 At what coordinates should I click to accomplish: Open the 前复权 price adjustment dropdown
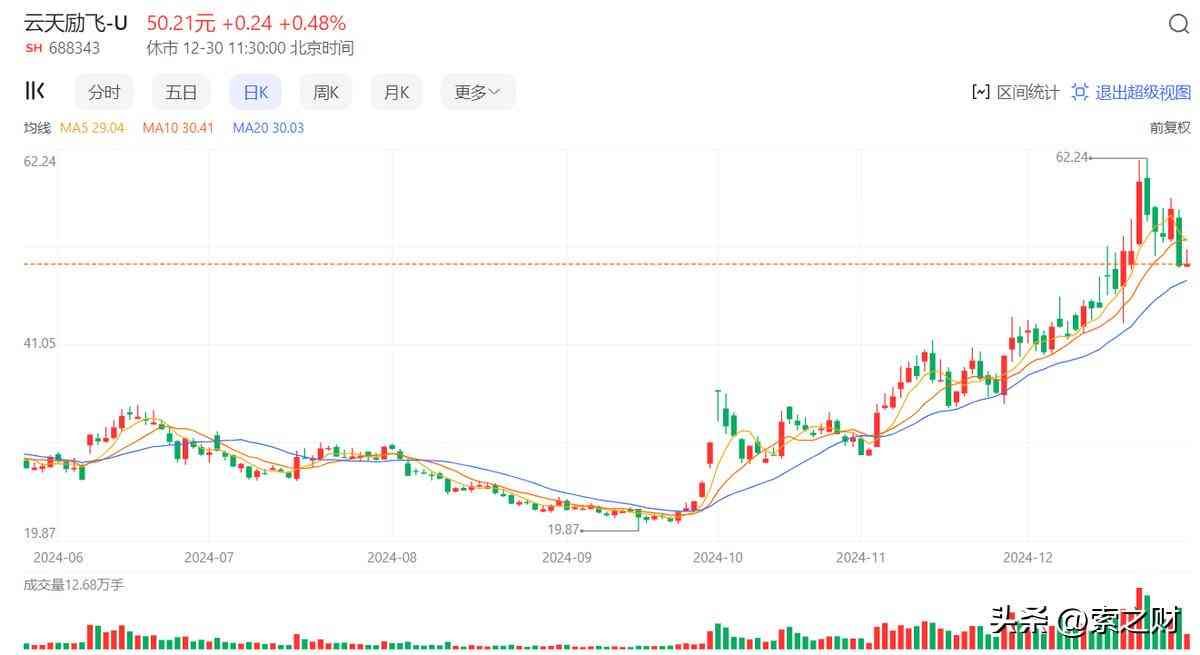pos(1170,128)
